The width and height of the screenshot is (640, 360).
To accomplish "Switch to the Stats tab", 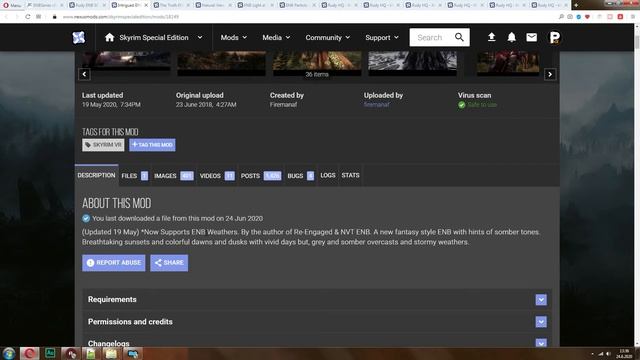I will [350, 176].
